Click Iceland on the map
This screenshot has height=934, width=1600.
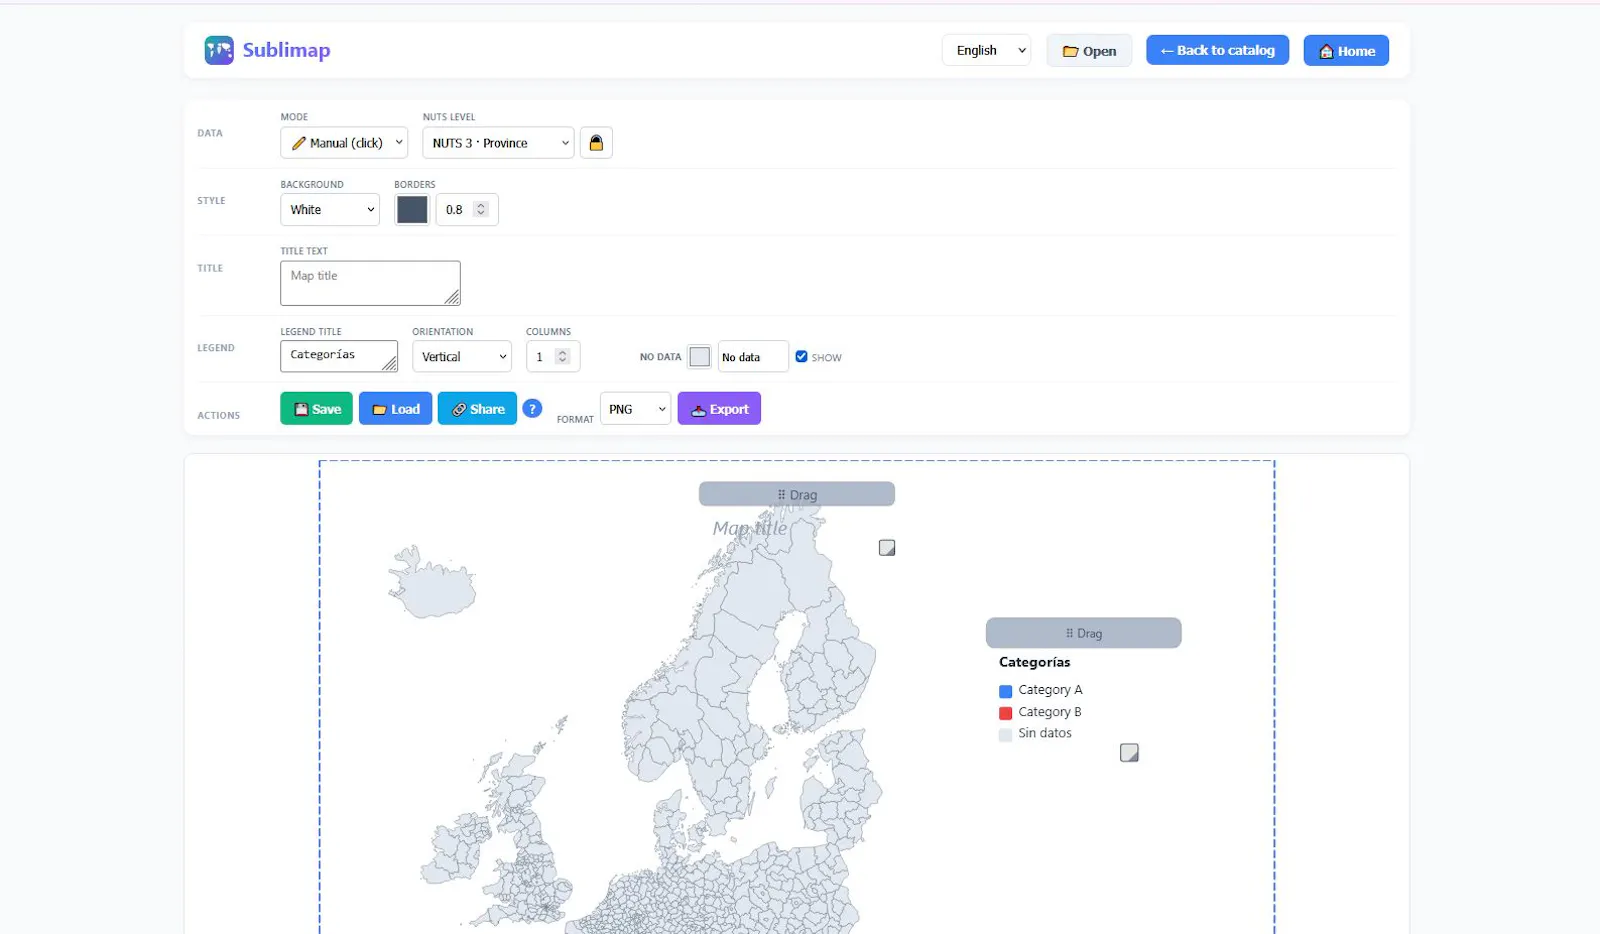(x=431, y=584)
